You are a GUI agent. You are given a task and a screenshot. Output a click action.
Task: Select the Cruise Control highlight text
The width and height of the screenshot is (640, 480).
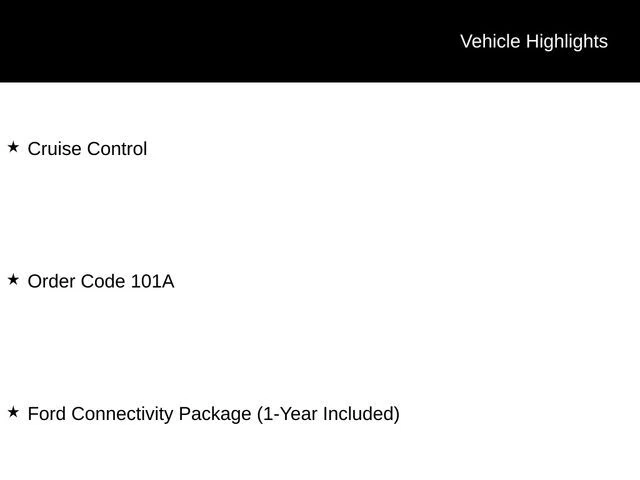coord(87,149)
